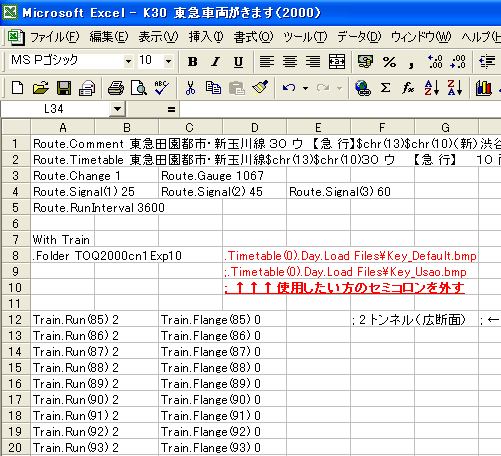The image size is (501, 456).
Task: Open the ファイル(F) menu
Action: 55,37
